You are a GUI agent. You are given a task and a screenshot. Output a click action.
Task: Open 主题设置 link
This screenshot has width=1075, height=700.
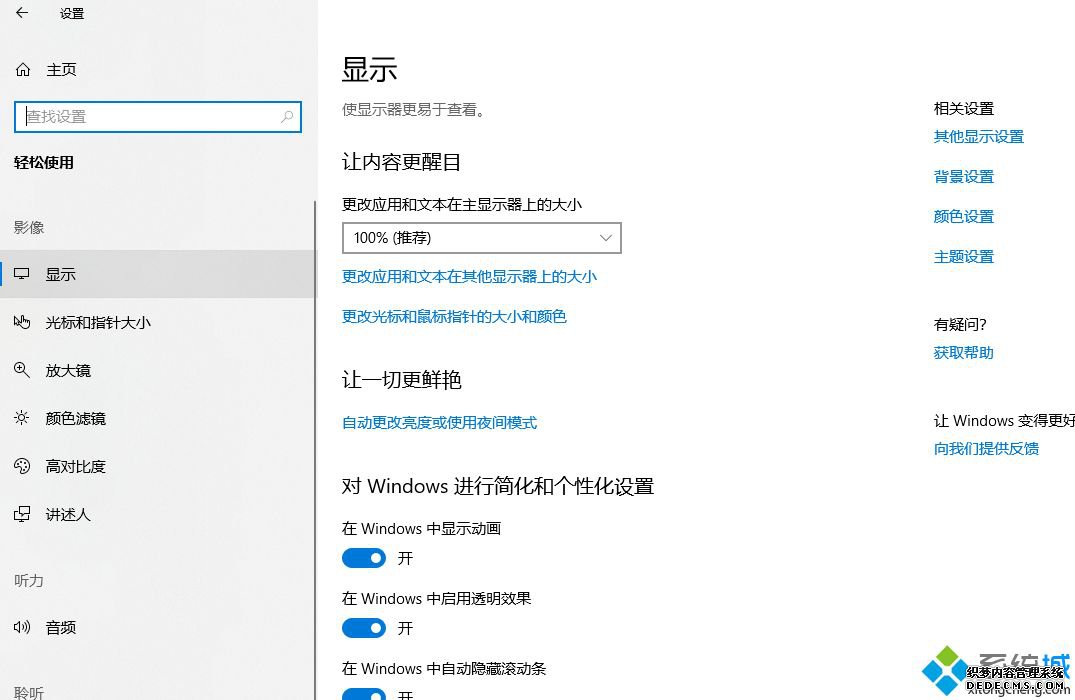tap(963, 257)
